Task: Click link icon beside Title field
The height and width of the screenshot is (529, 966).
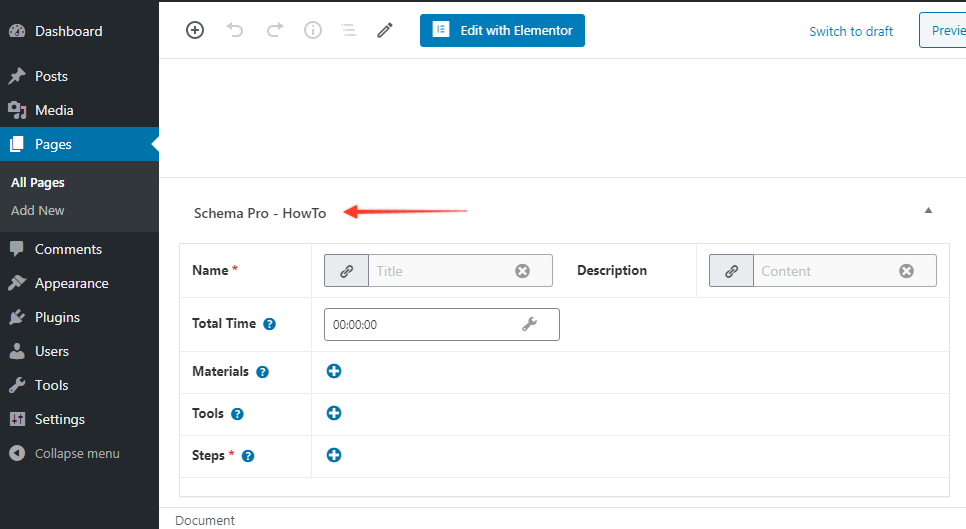Action: 346,271
